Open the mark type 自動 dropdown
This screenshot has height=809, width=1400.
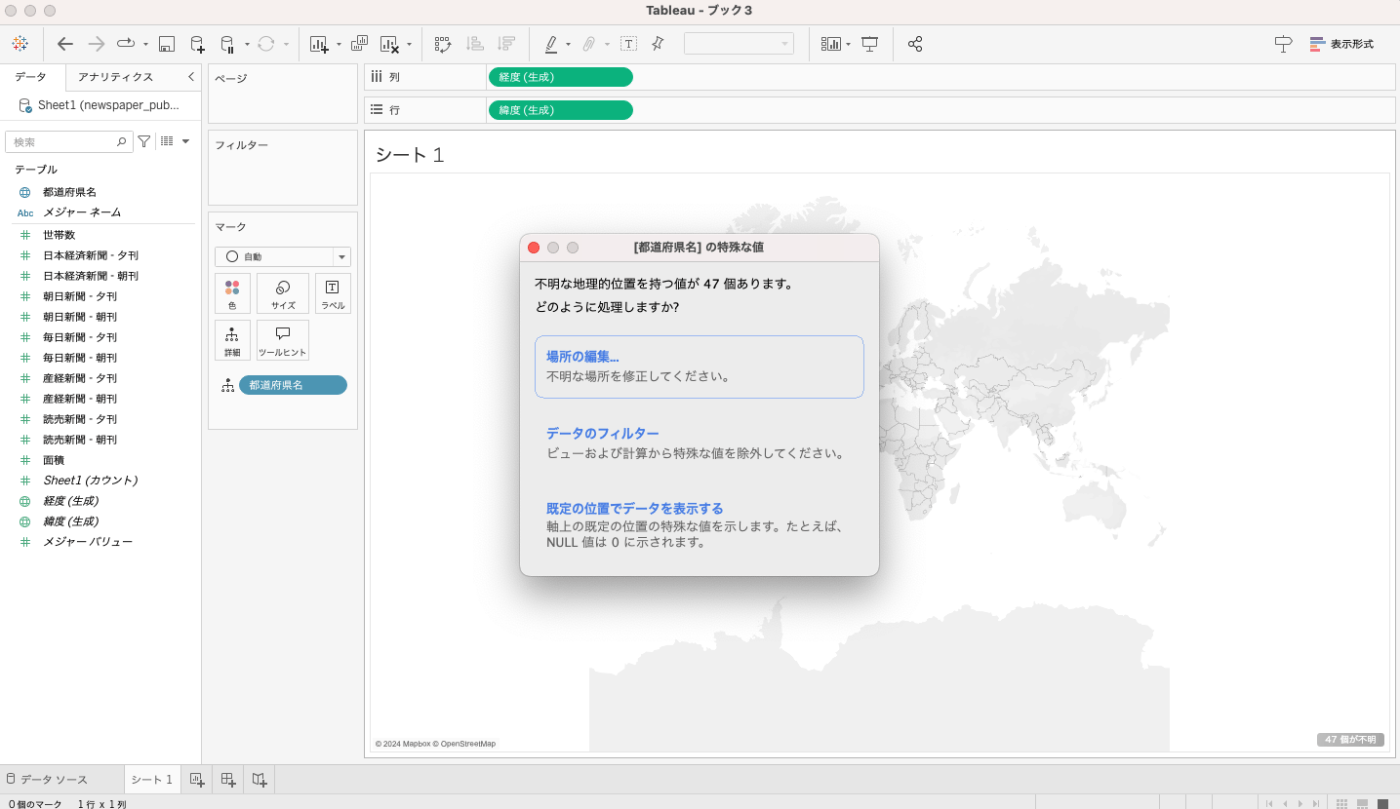pyautogui.click(x=283, y=257)
